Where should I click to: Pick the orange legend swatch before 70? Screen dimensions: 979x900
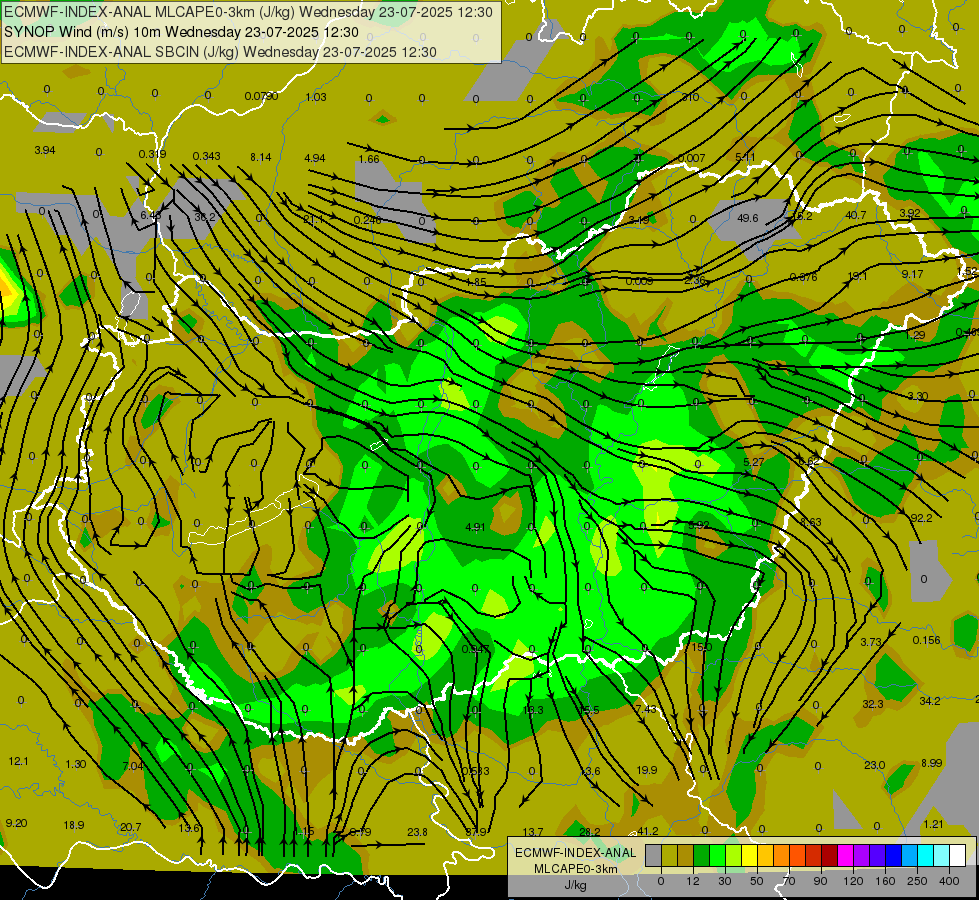click(x=782, y=855)
